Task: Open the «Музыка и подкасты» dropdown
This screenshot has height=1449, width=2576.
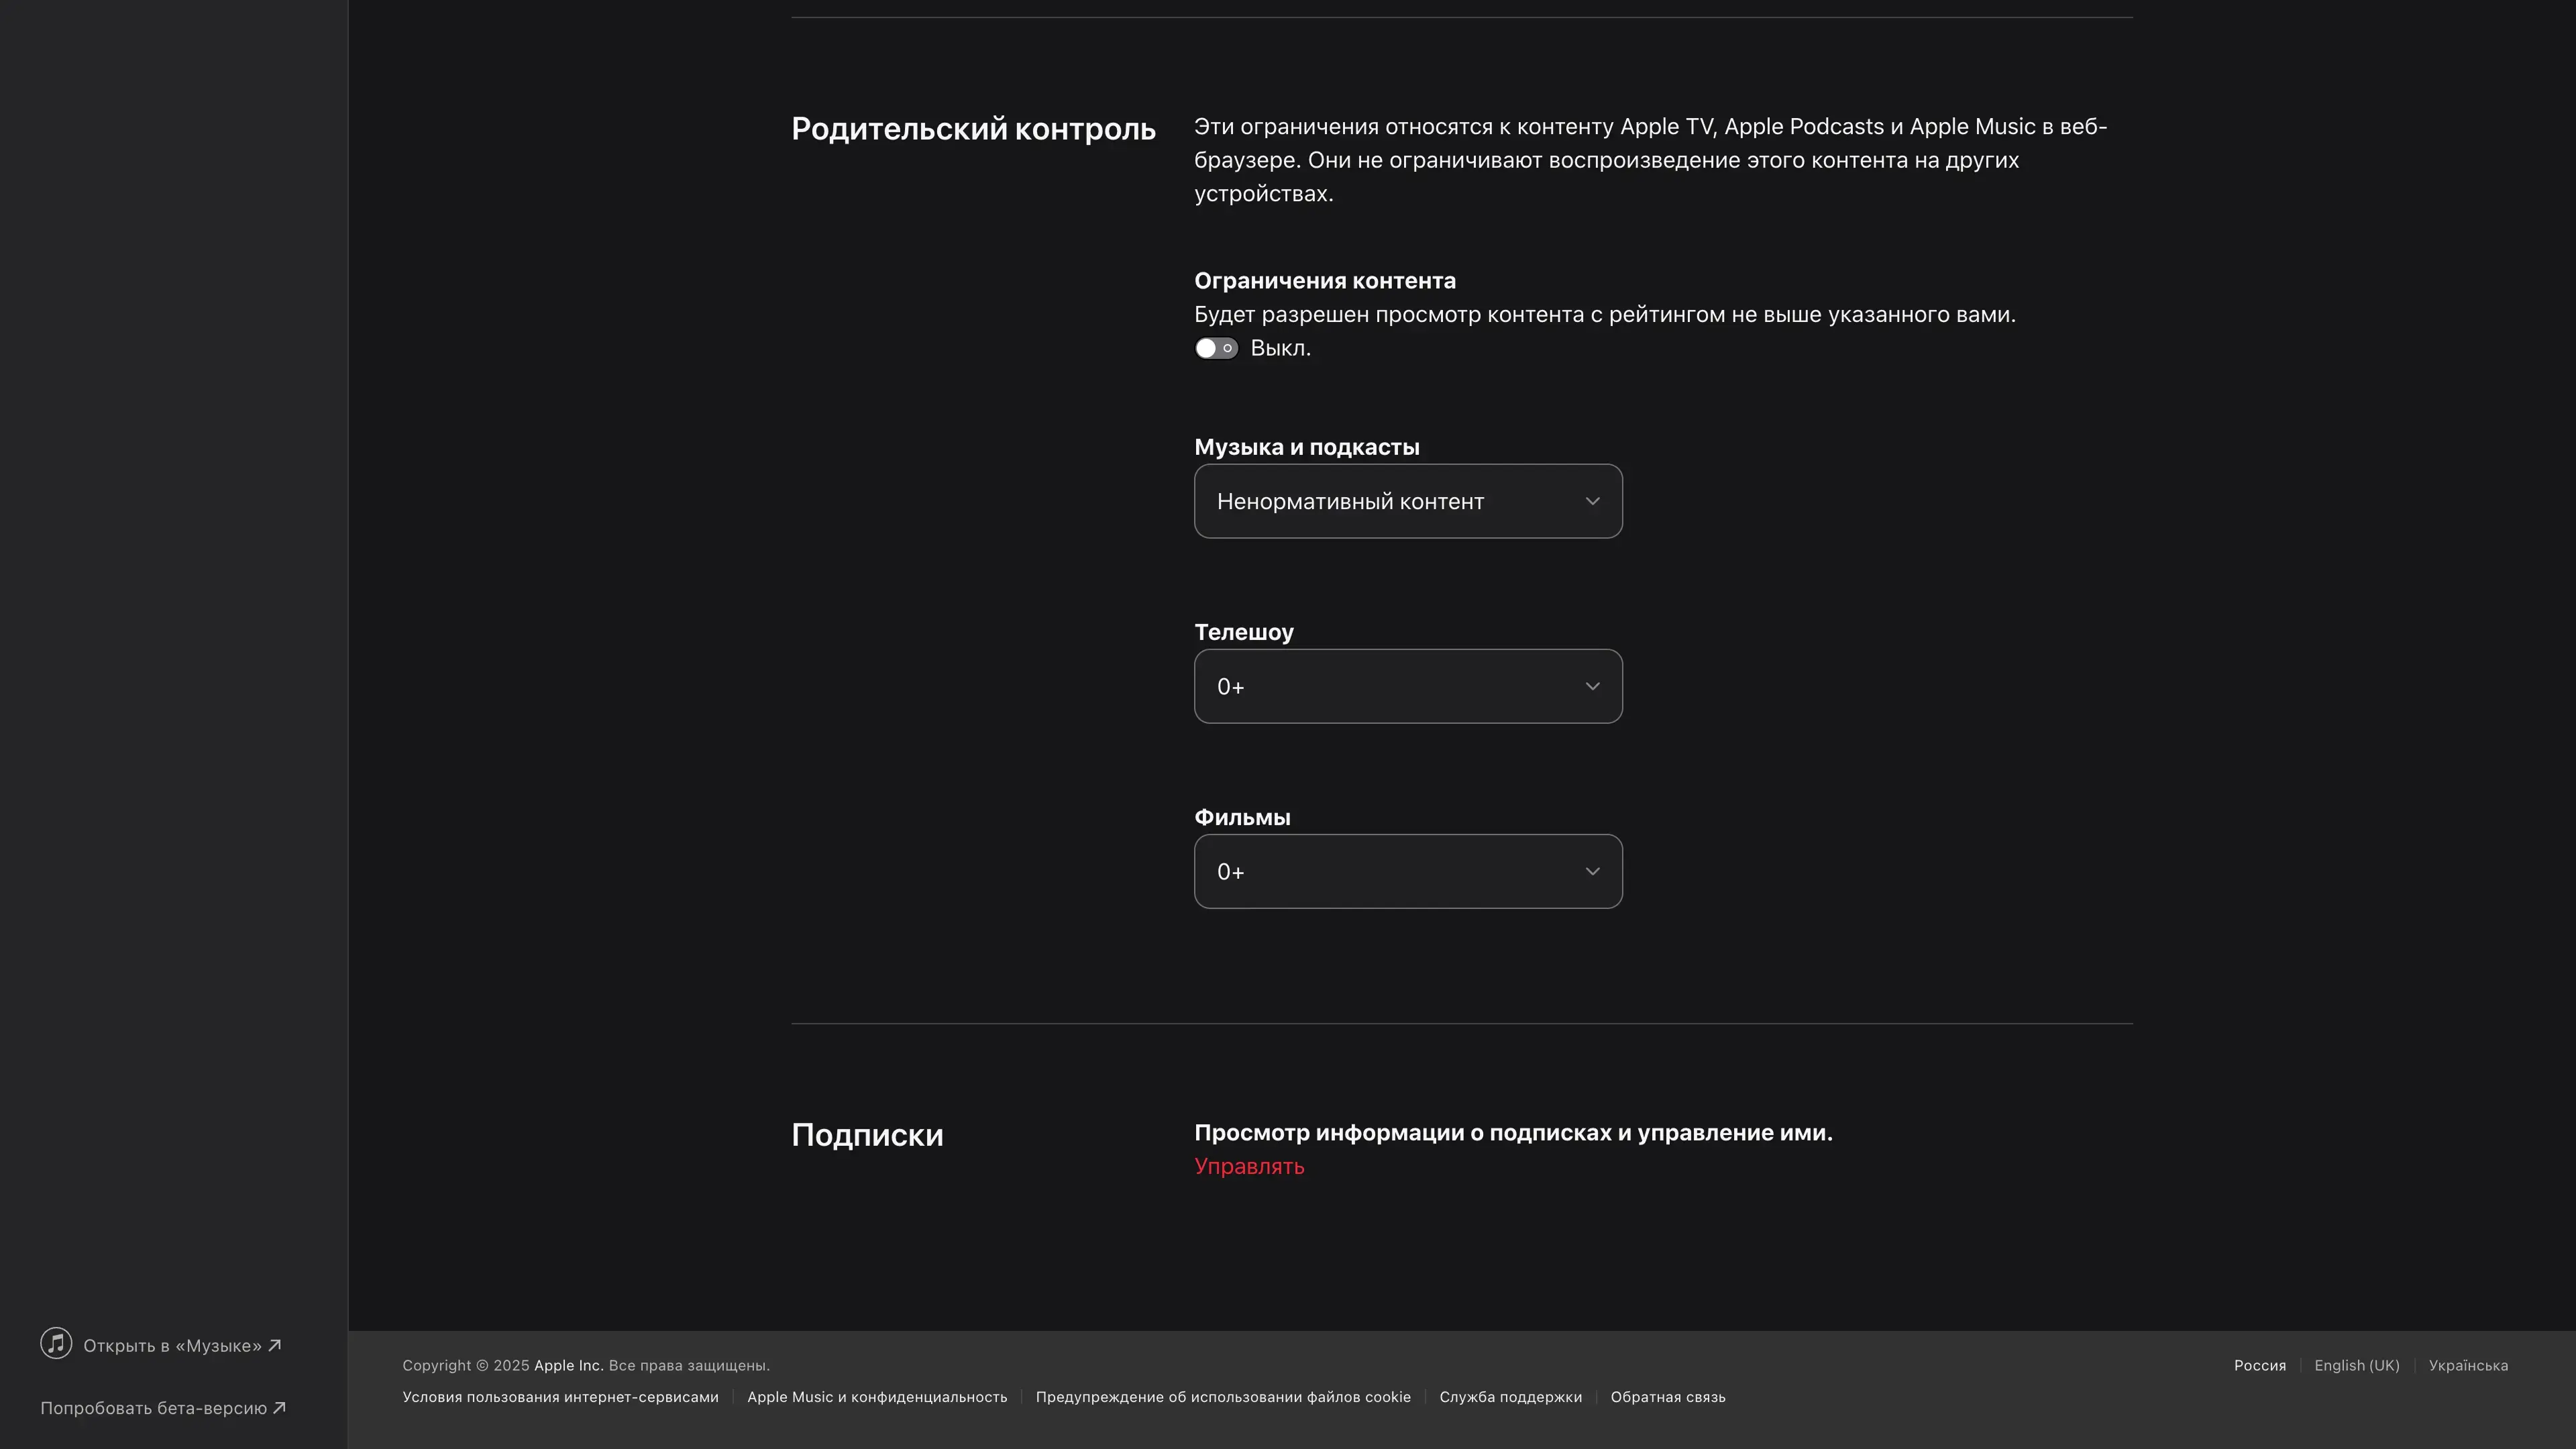Action: [1407, 501]
